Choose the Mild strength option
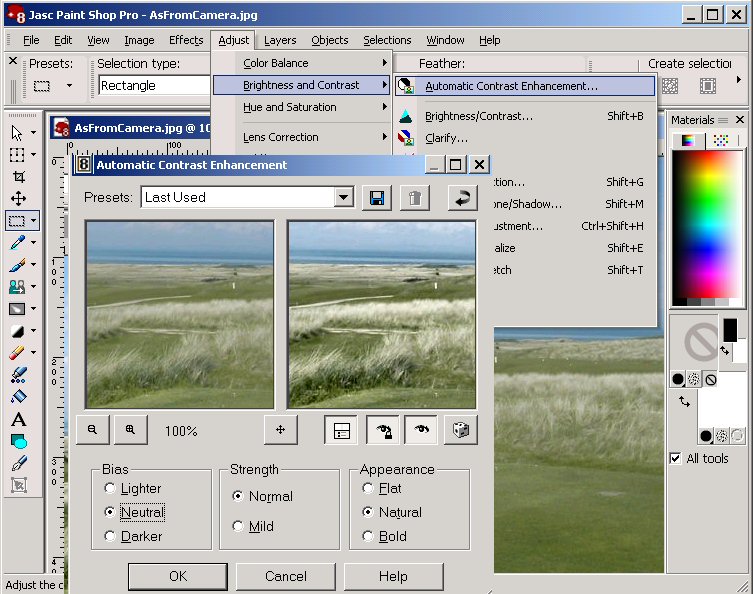 [238, 526]
